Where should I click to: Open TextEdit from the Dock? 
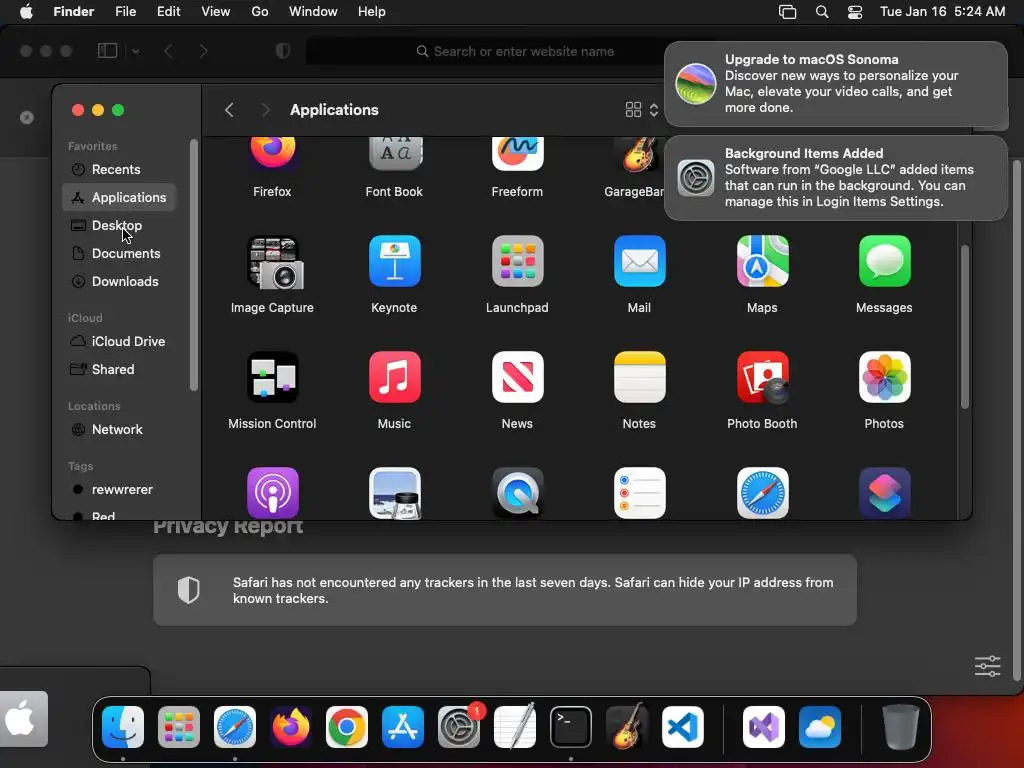[x=515, y=727]
